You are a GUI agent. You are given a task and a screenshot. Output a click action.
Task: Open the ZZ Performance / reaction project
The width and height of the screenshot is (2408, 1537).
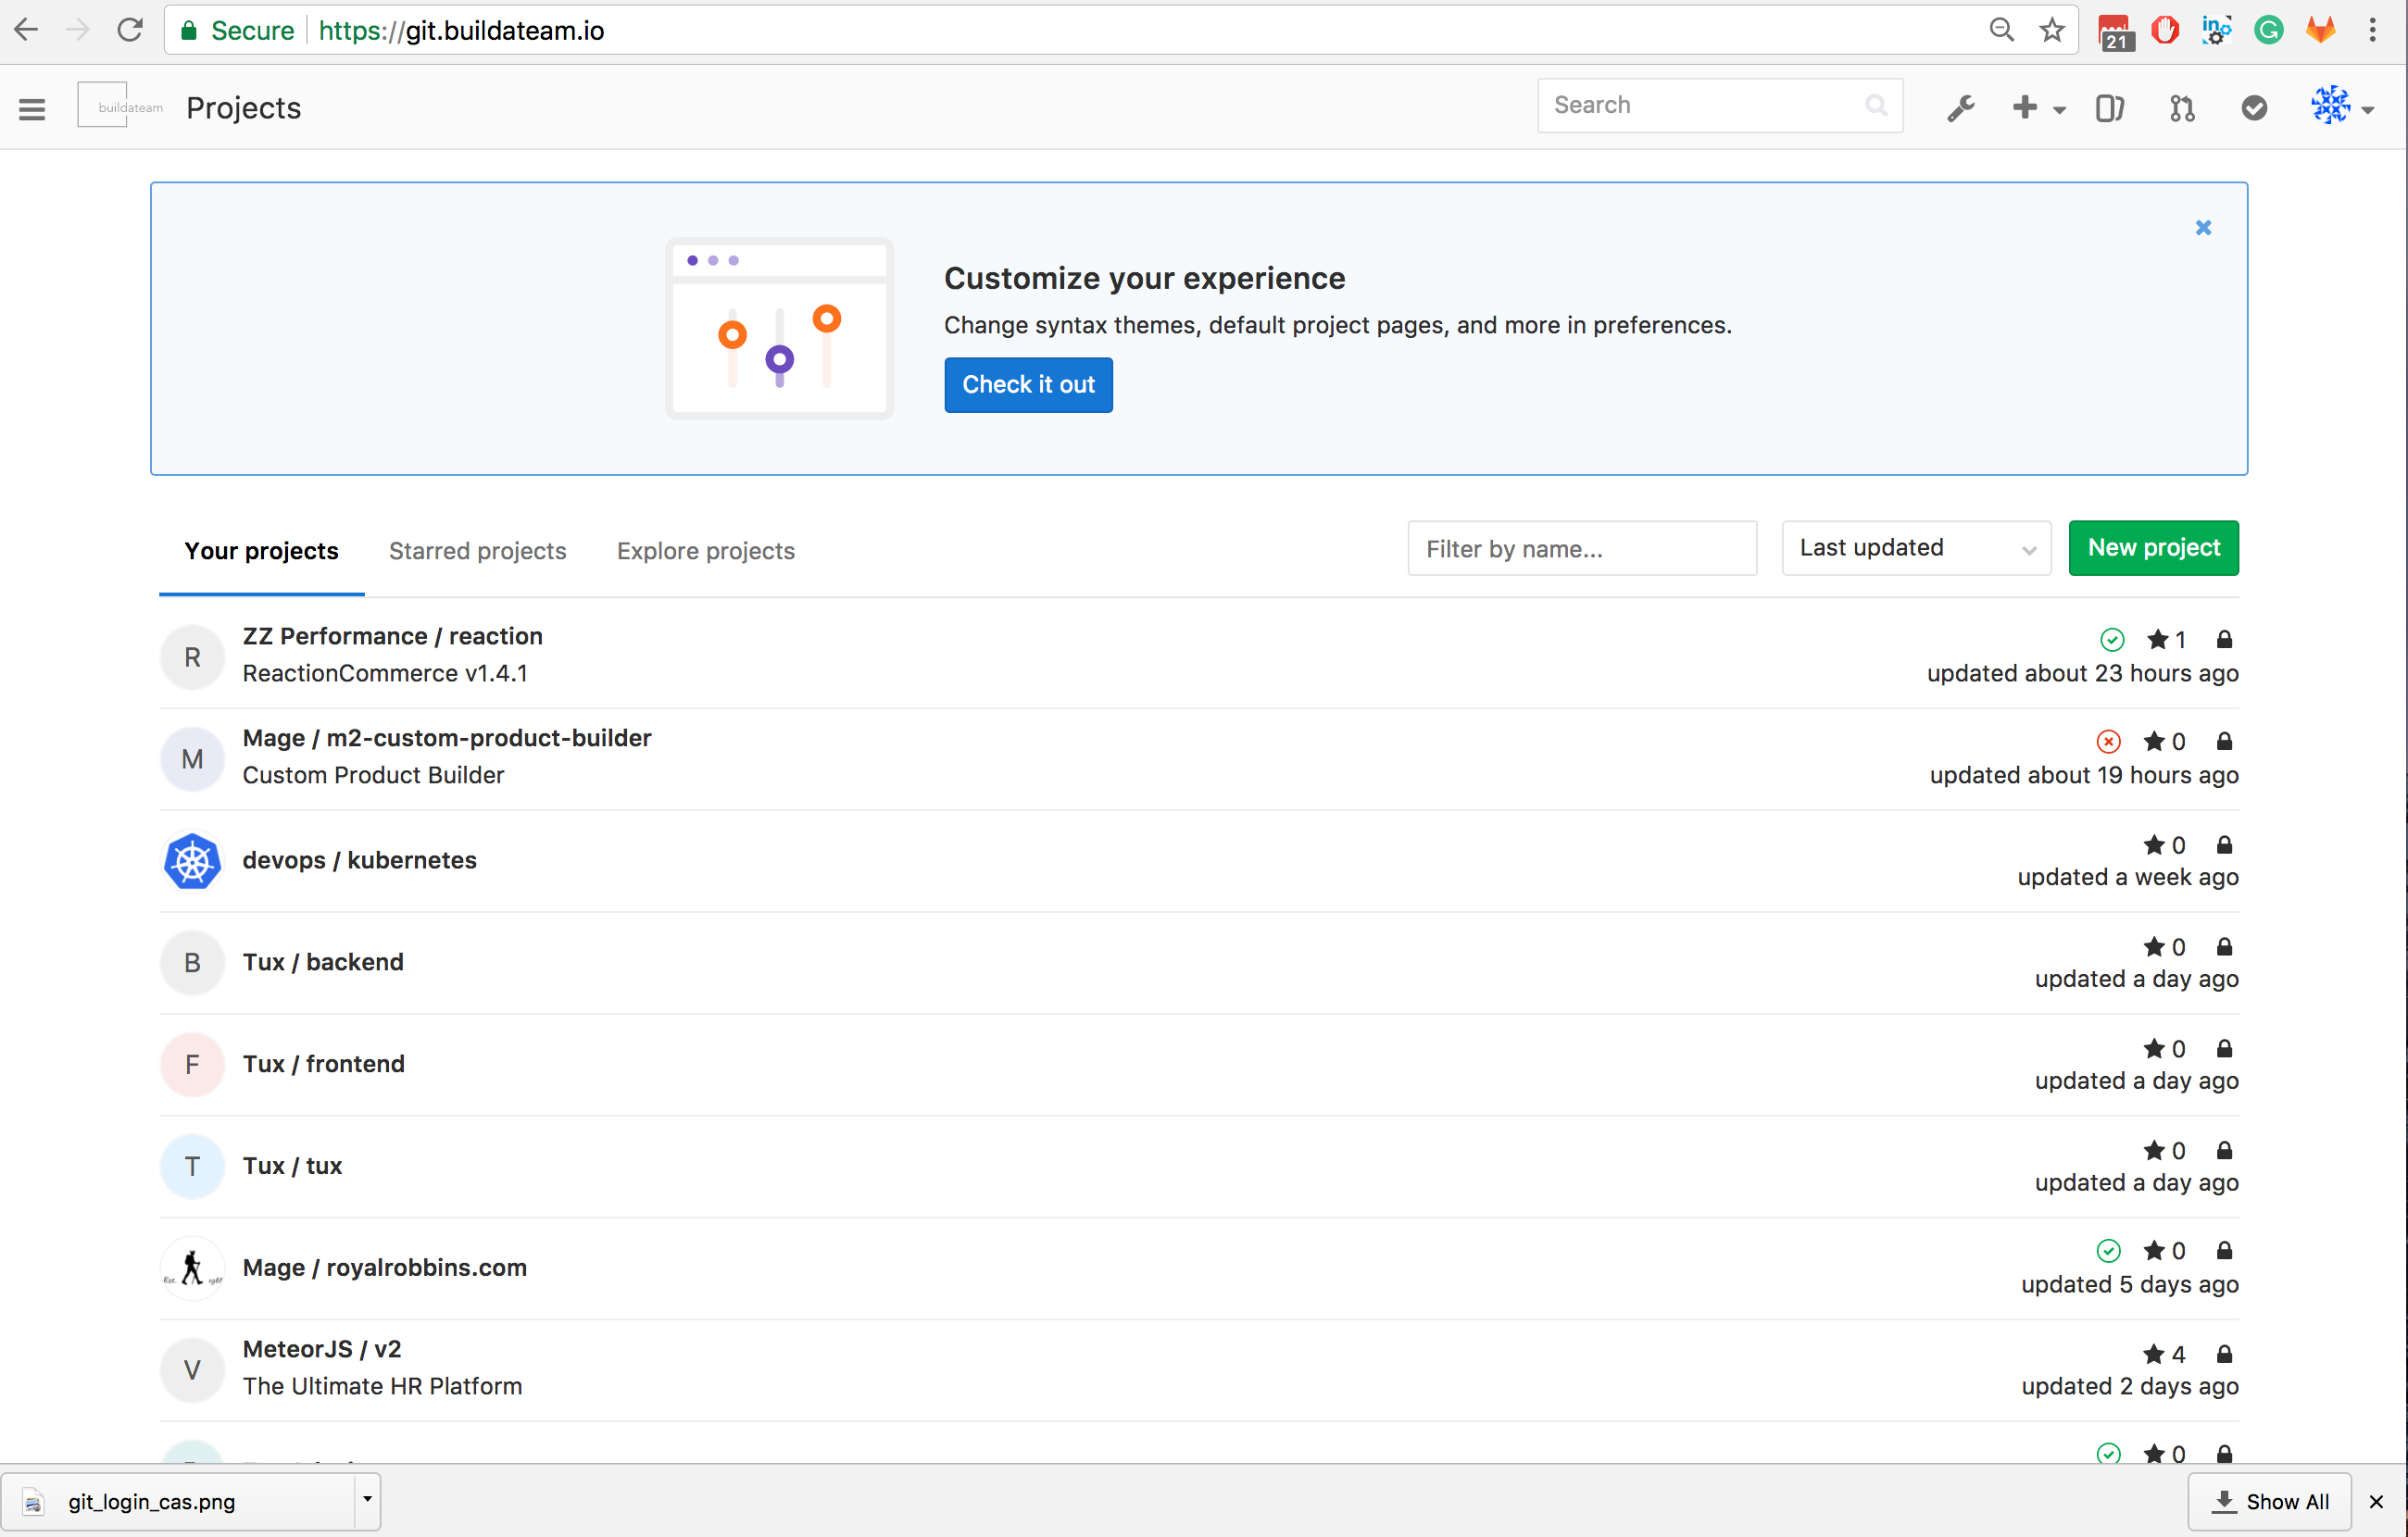pyautogui.click(x=393, y=637)
